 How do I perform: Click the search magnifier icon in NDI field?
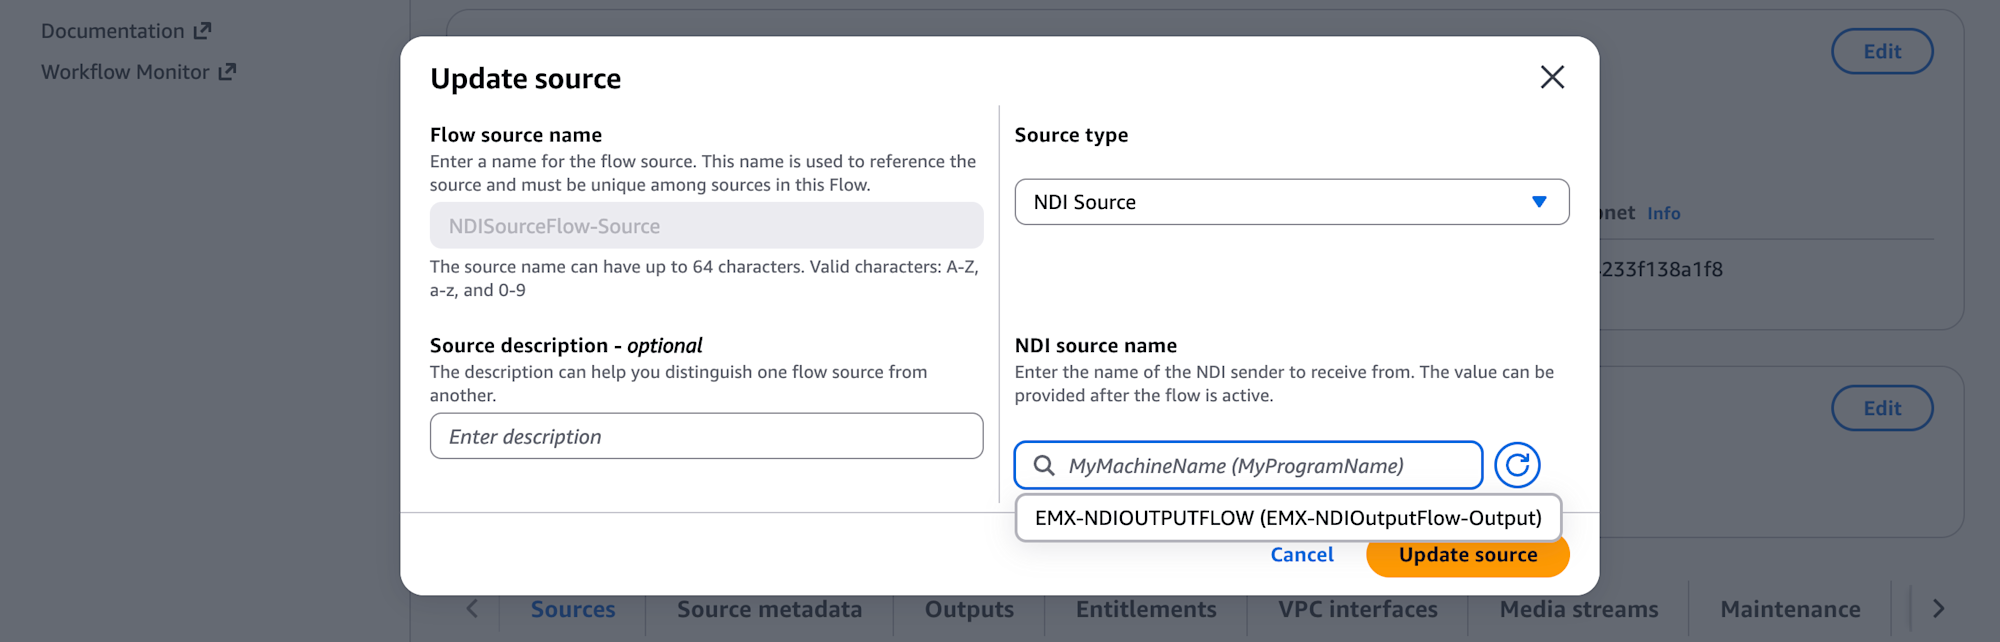click(x=1044, y=466)
